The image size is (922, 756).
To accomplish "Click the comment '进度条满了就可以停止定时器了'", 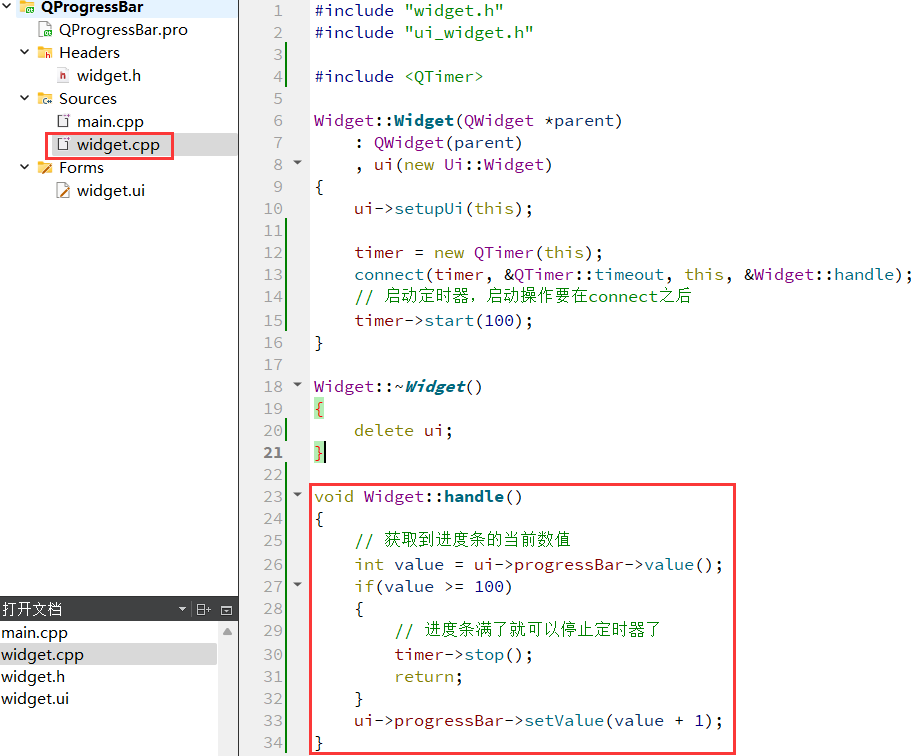I will click(x=543, y=630).
